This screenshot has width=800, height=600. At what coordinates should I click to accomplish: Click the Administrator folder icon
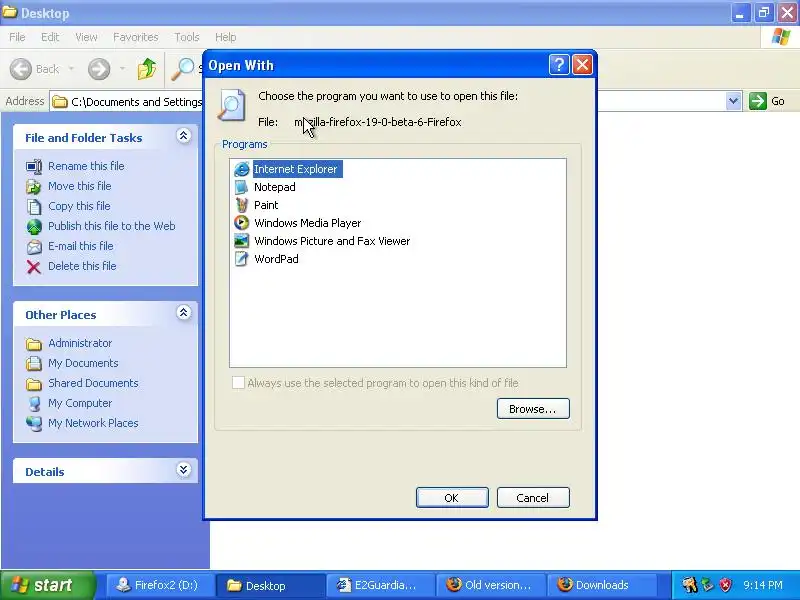34,343
